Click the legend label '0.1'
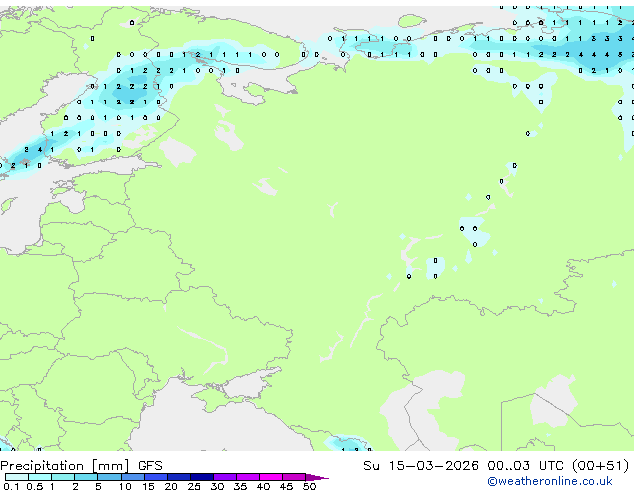The width and height of the screenshot is (634, 490). pyautogui.click(x=11, y=486)
